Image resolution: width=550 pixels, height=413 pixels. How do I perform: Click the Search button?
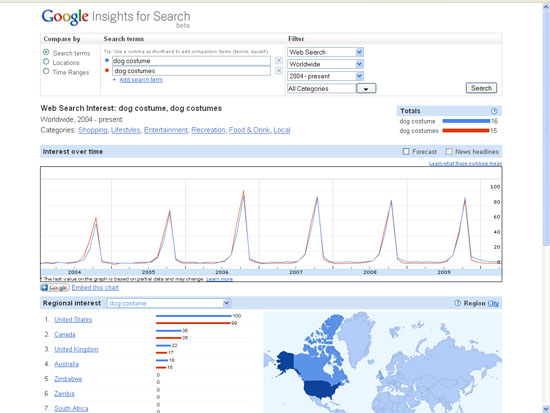click(481, 88)
